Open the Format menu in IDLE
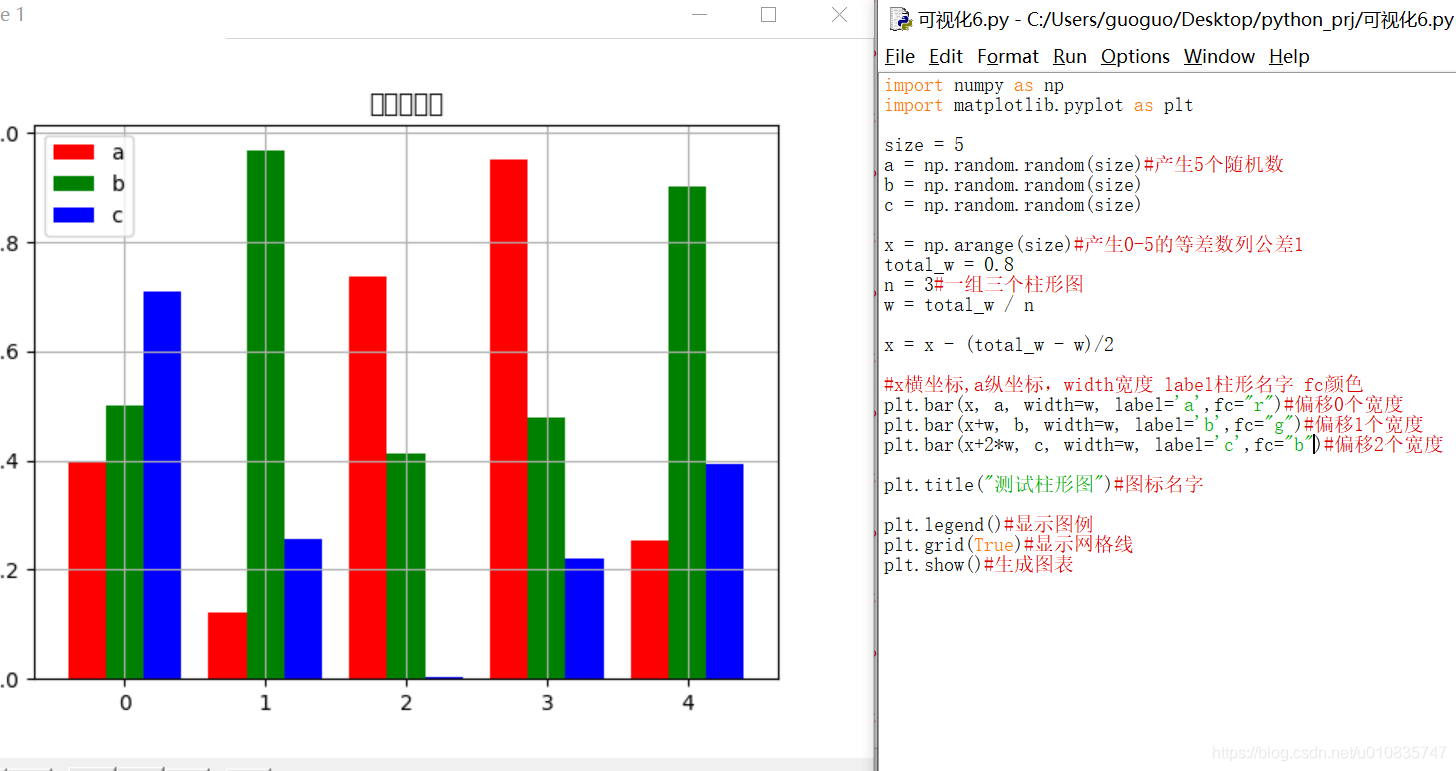 coord(1008,57)
